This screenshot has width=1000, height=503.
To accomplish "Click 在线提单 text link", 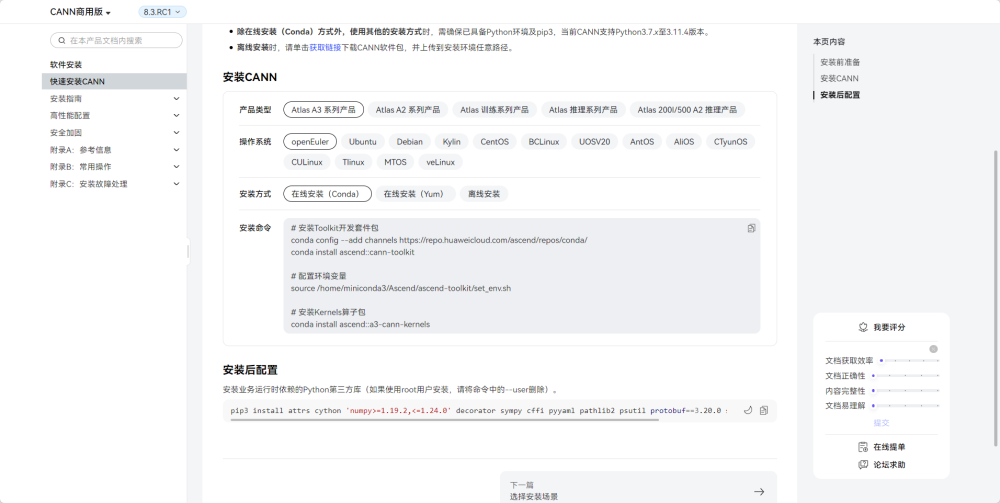I will [x=889, y=447].
